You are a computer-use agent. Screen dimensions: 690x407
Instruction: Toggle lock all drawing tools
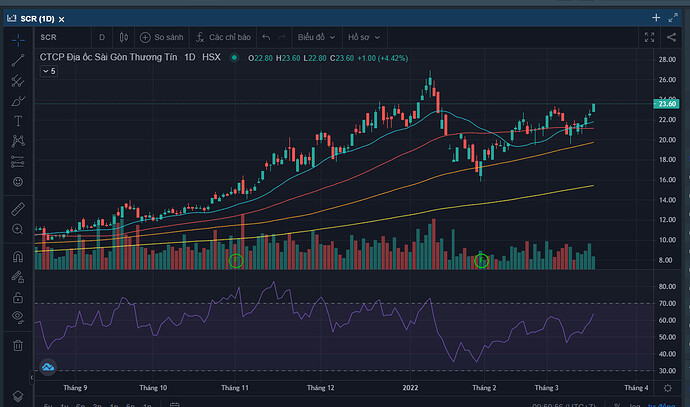pyautogui.click(x=17, y=297)
